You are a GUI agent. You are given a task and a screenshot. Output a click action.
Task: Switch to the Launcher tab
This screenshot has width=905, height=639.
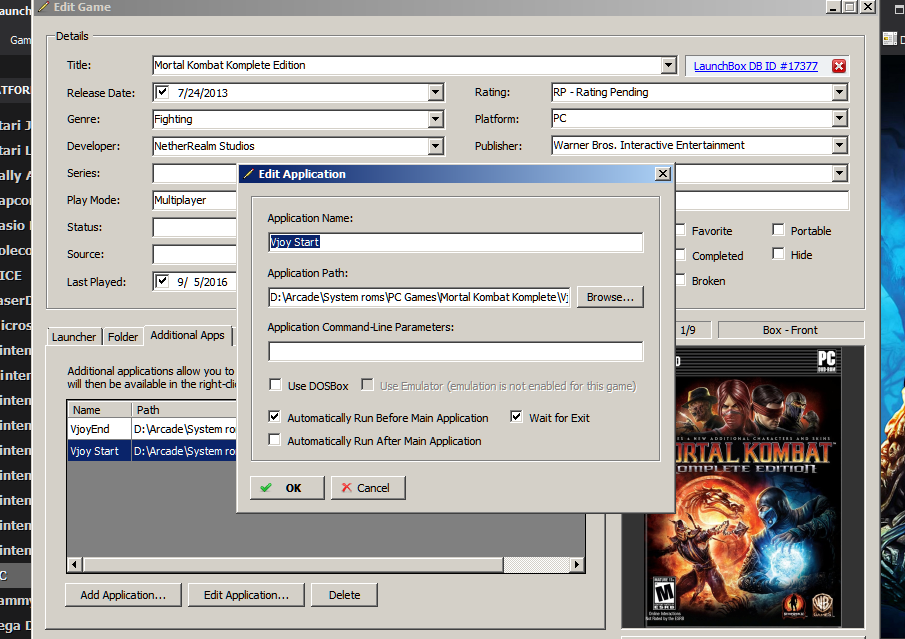tap(74, 337)
